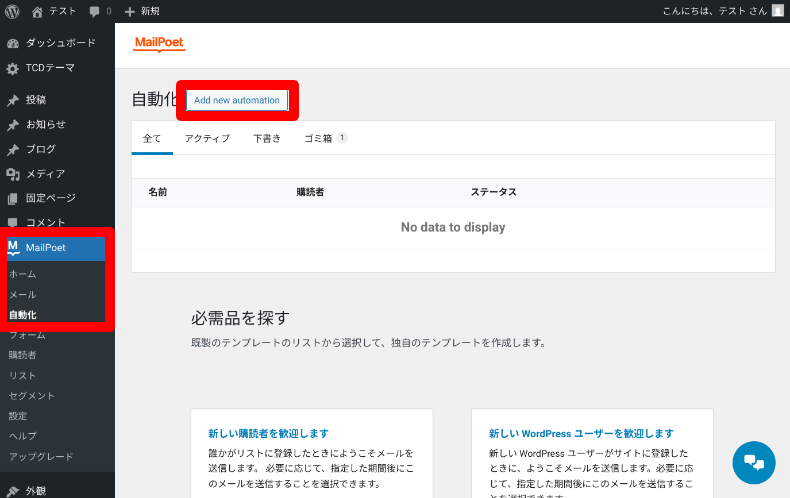Screen dimensions: 790x498
Task: Click the pin icon beside お知らせ
Action: pos(13,125)
